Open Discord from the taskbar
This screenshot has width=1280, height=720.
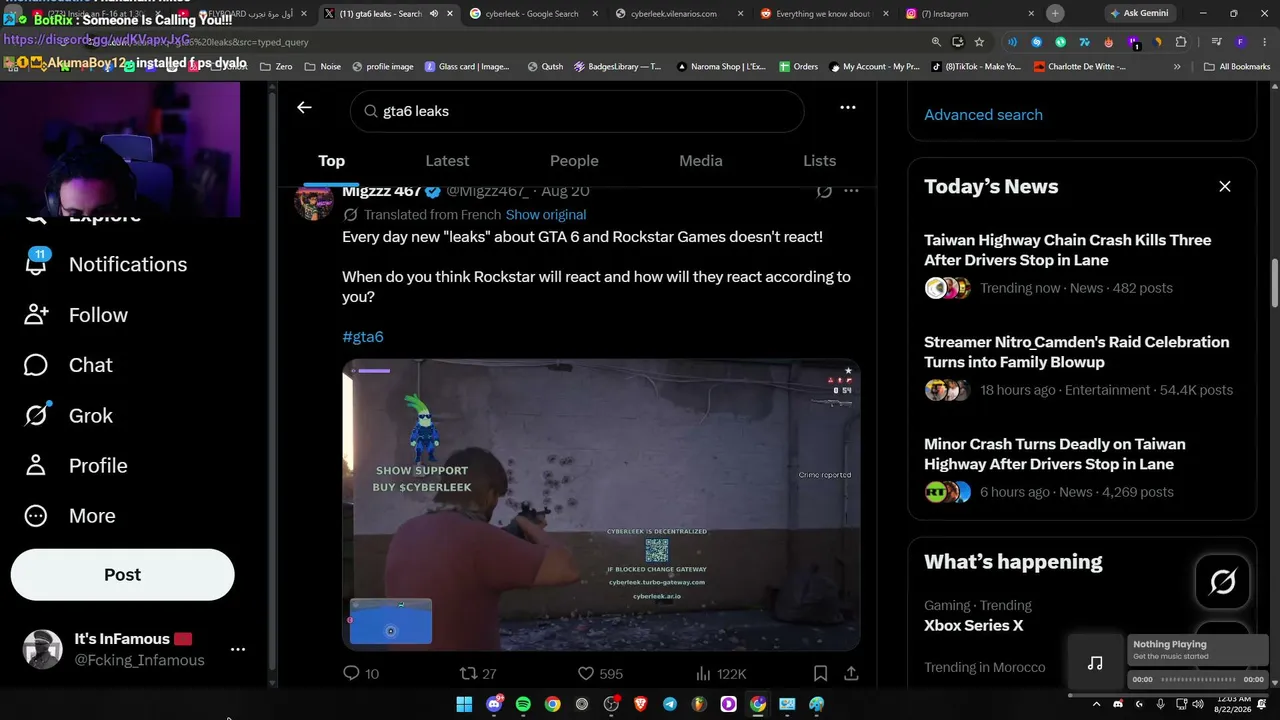click(494, 704)
